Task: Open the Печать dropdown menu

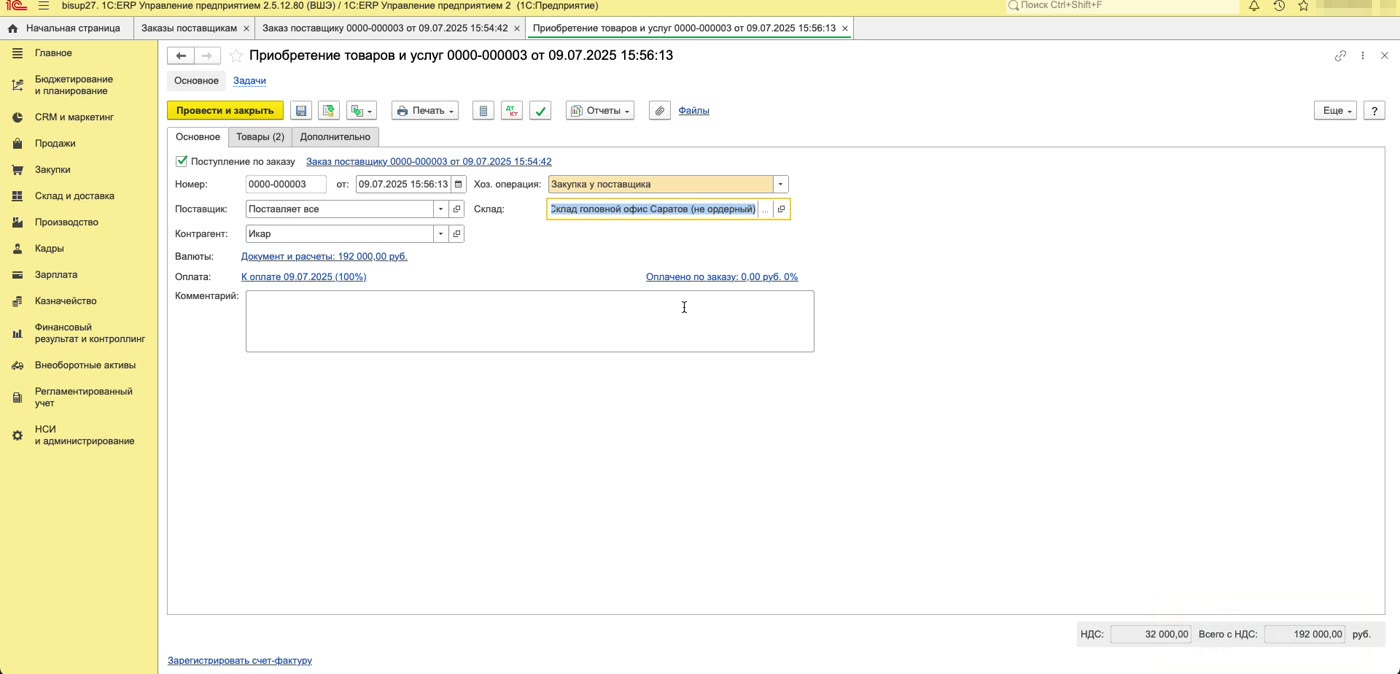Action: tap(425, 111)
